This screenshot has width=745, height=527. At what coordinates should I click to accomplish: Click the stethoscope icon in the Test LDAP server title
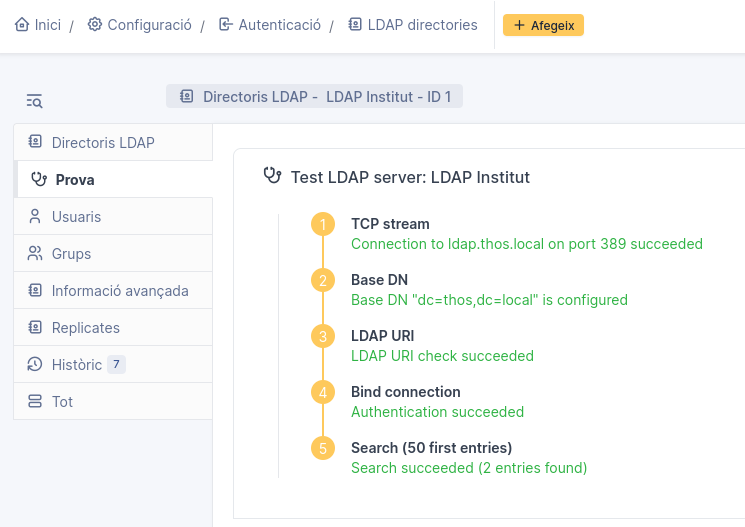(273, 175)
